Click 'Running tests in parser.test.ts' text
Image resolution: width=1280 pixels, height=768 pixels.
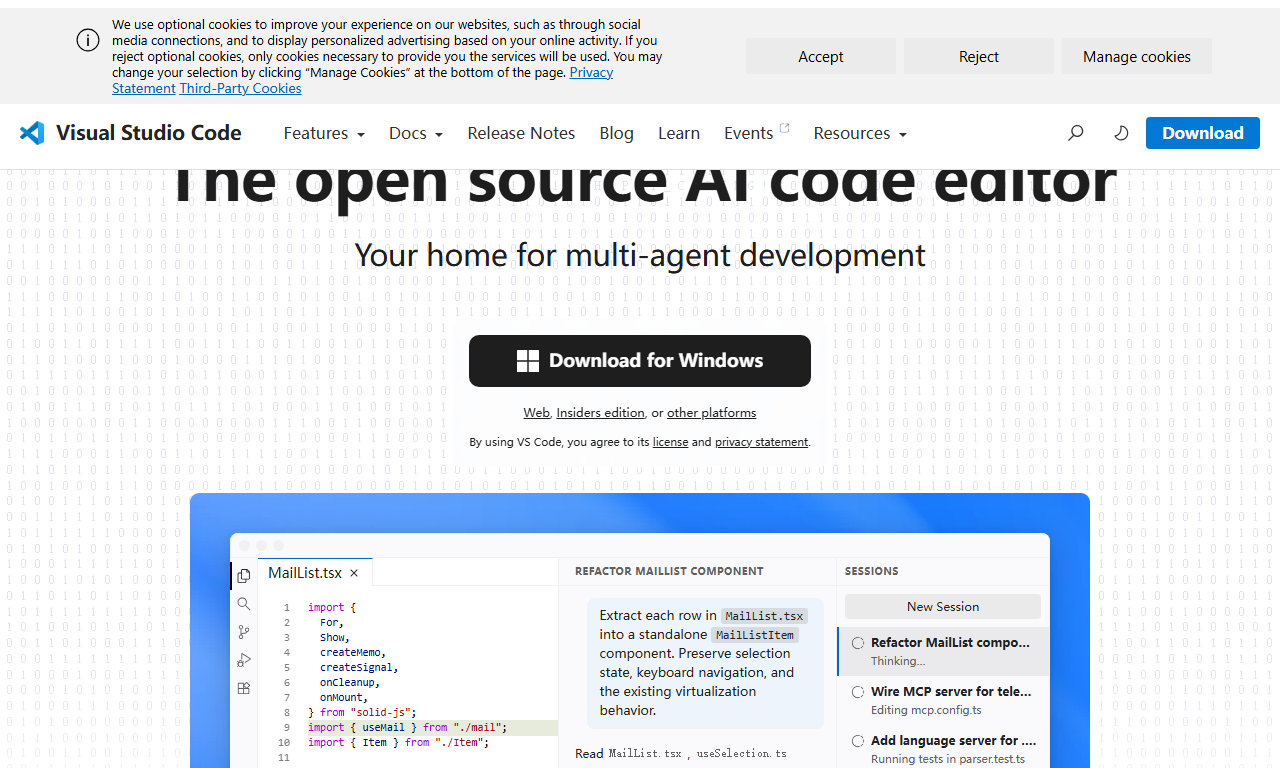pos(948,759)
